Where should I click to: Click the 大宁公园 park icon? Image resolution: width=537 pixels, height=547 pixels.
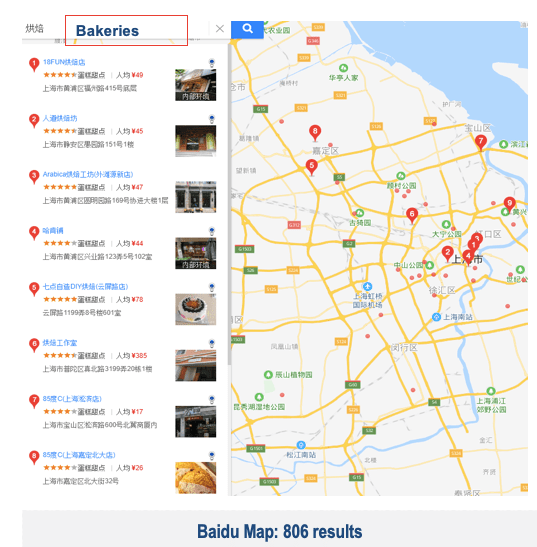pyautogui.click(x=446, y=224)
